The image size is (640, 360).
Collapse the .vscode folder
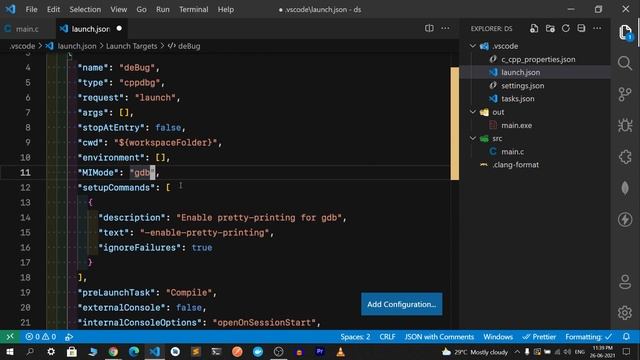(472, 46)
